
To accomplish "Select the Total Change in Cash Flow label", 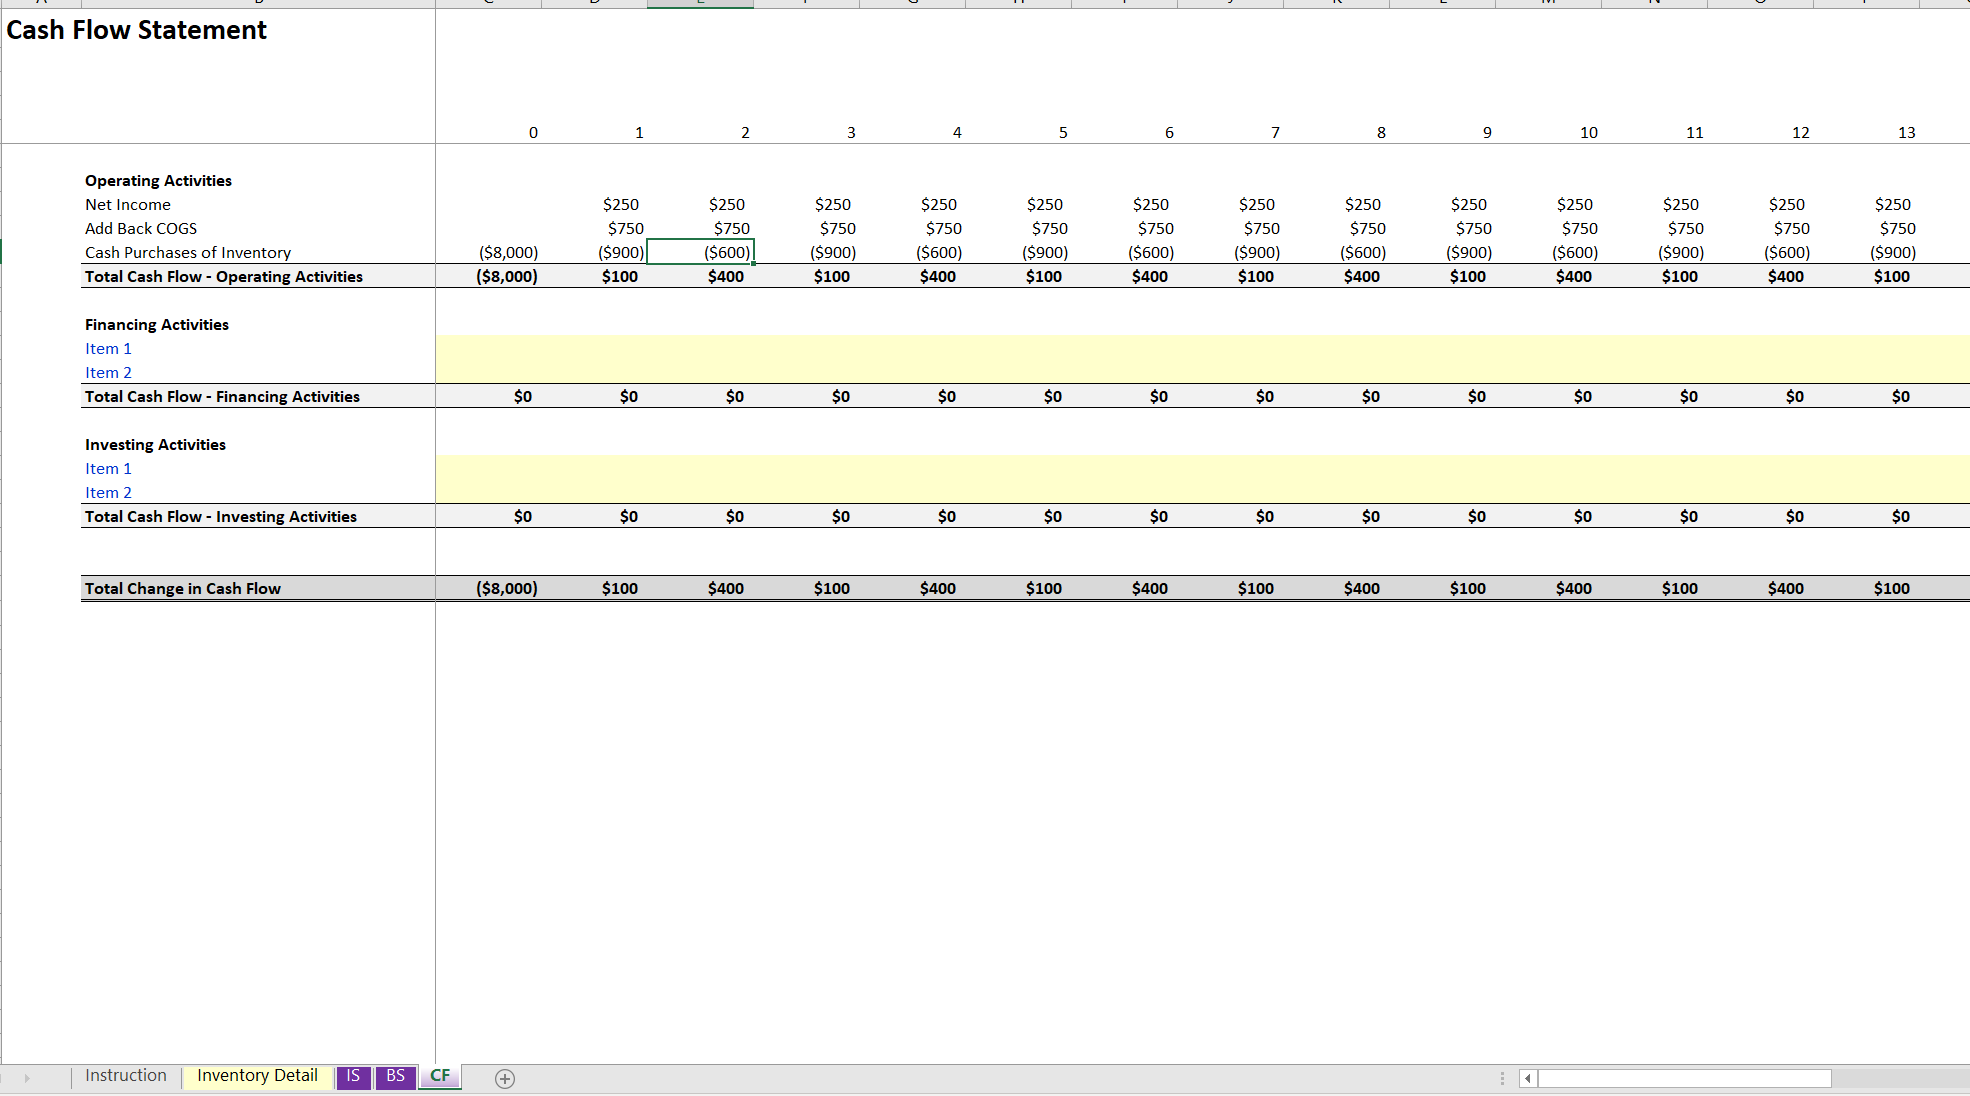I will [x=183, y=588].
